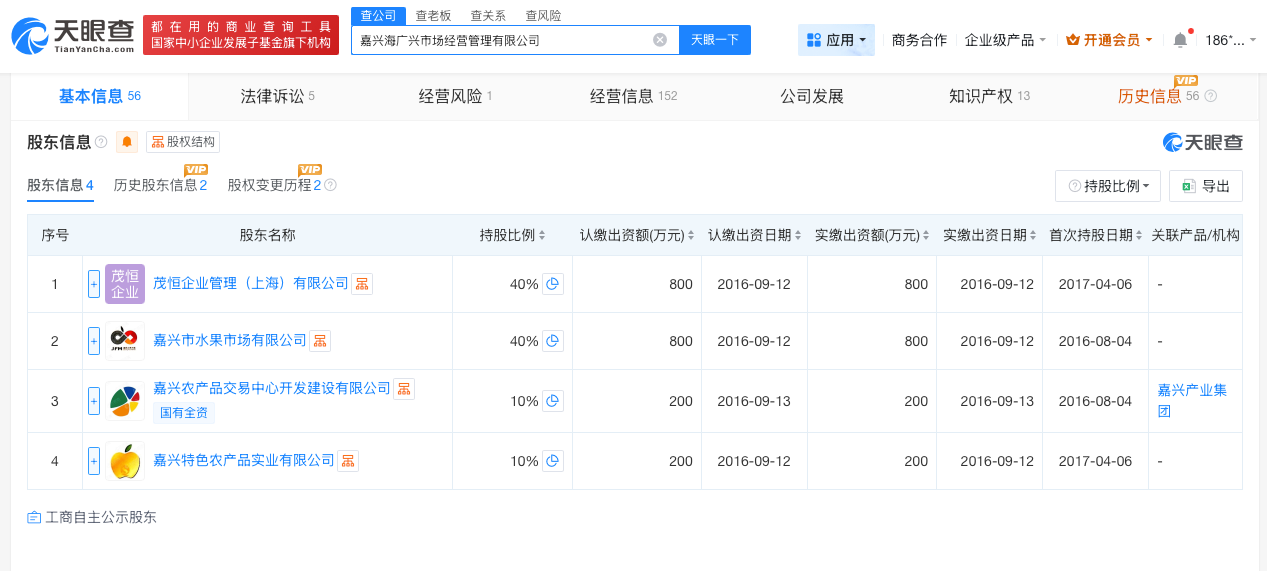Open 嘉兴产业集团 related organization link
Image resolution: width=1267 pixels, height=571 pixels.
point(1192,401)
